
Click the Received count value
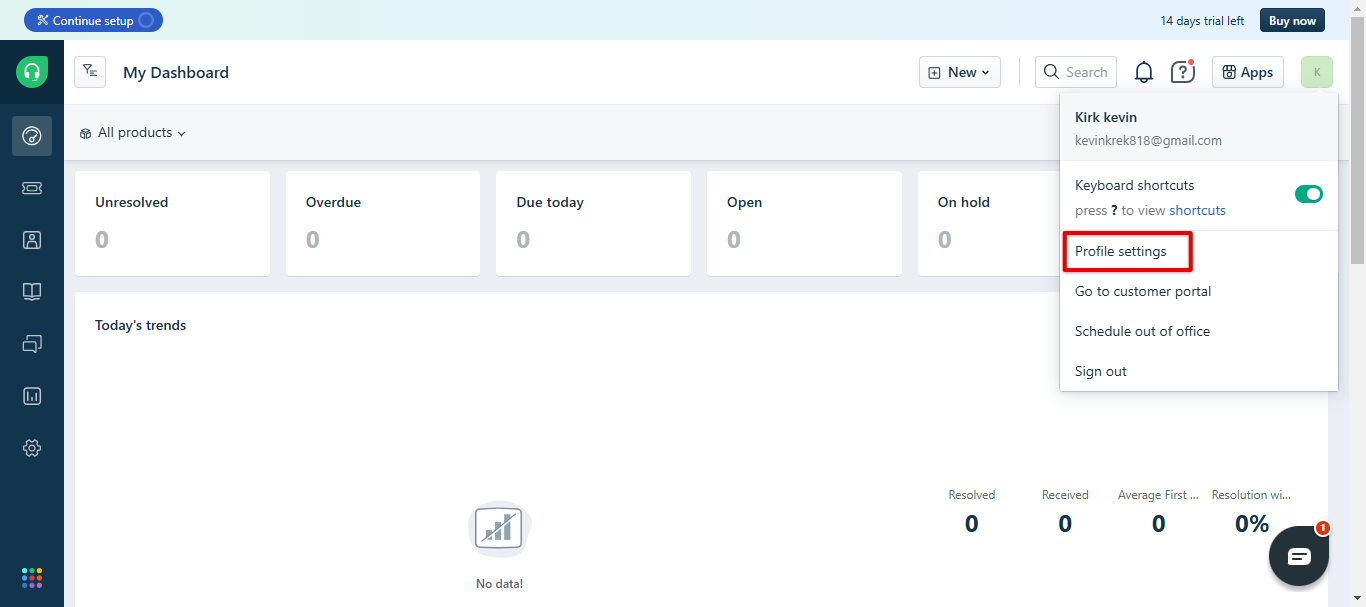pos(1065,524)
